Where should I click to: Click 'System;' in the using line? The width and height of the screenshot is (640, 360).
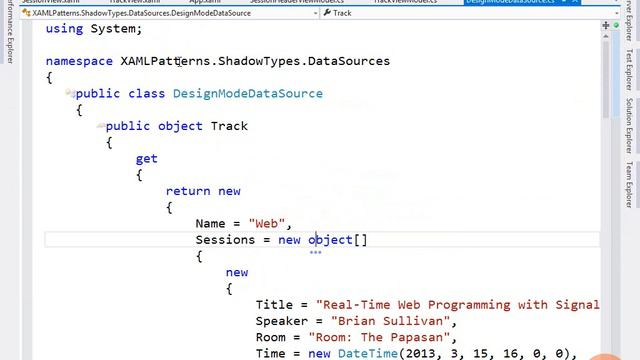[116, 29]
